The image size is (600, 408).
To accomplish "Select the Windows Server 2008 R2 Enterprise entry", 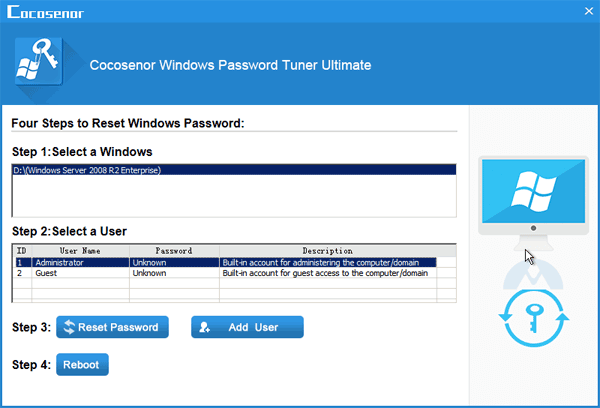I will click(x=234, y=170).
